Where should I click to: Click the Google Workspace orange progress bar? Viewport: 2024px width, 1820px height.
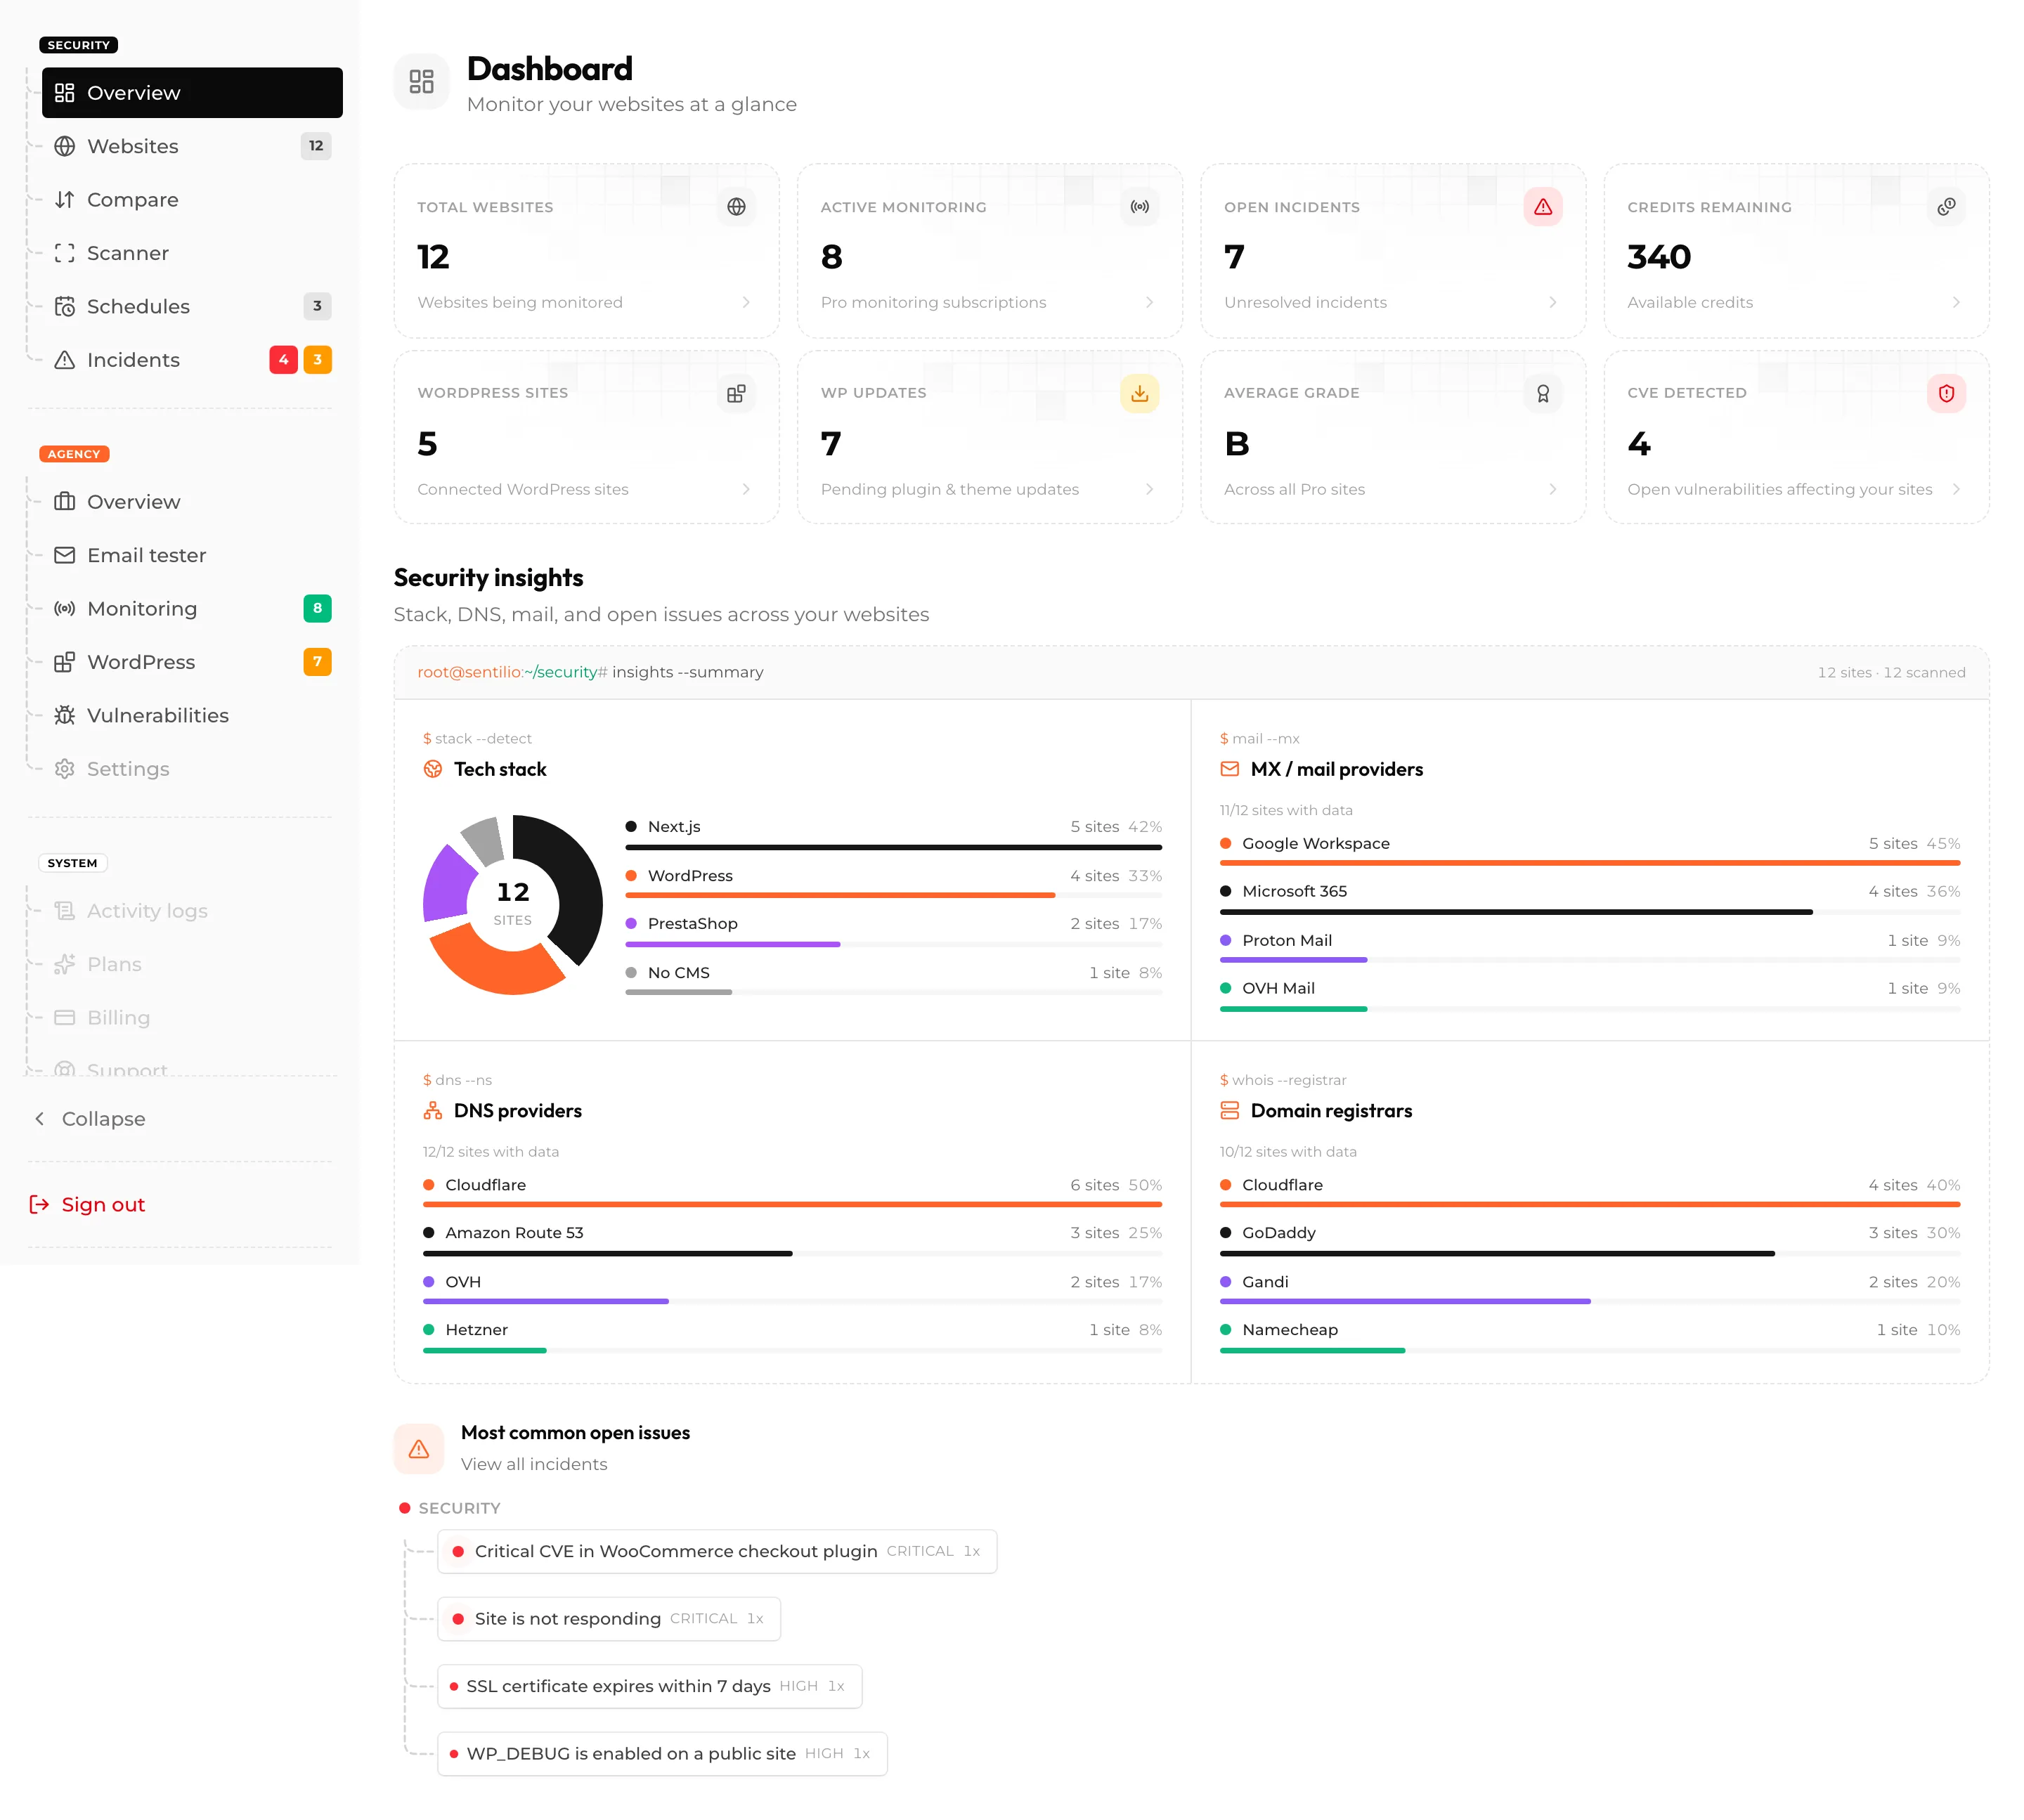[x=1589, y=863]
